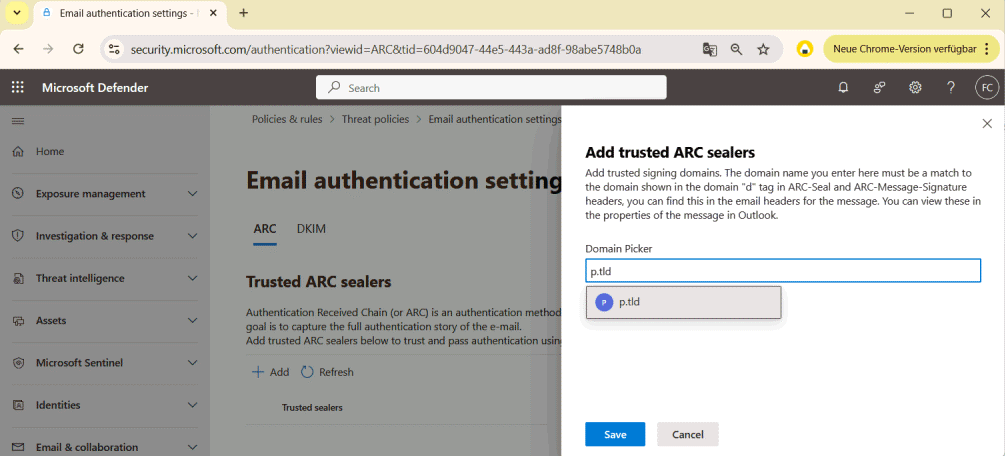This screenshot has height=456, width=1005.
Task: Expand the Threat intelligence section
Action: [105, 278]
